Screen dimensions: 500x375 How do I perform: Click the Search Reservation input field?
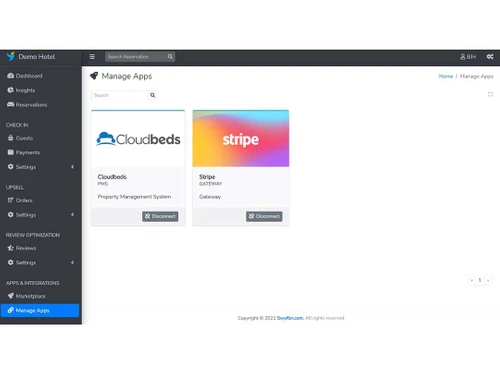(136, 57)
